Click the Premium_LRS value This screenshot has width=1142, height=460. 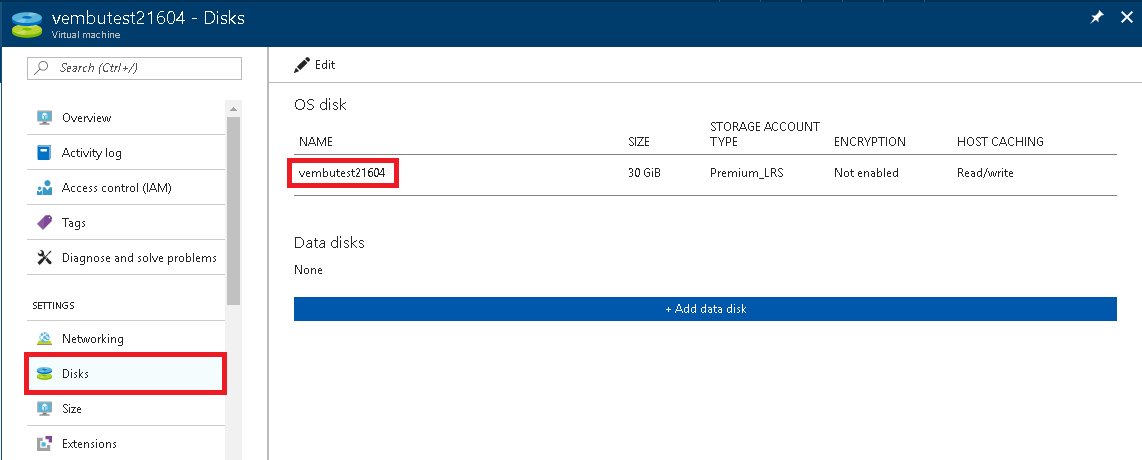click(747, 173)
